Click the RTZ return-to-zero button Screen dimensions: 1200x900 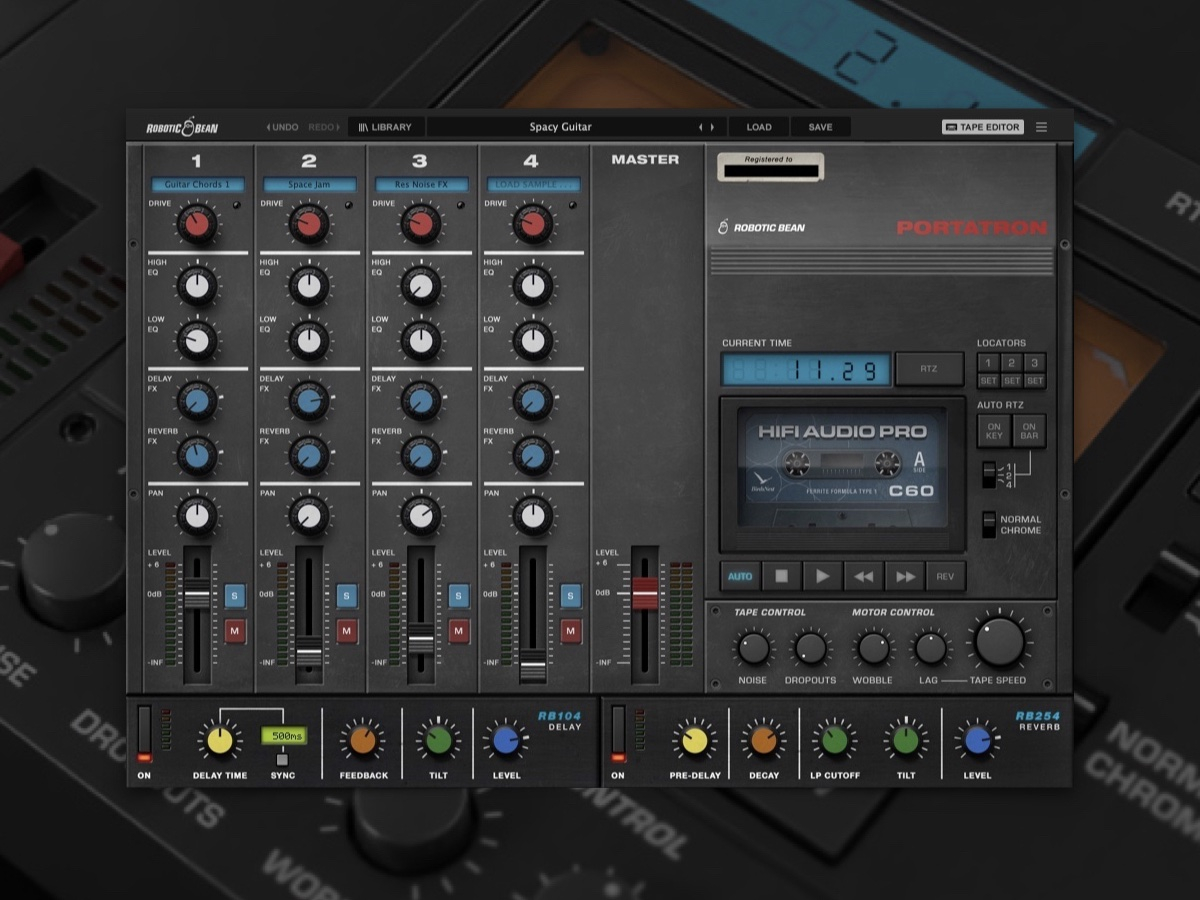929,369
